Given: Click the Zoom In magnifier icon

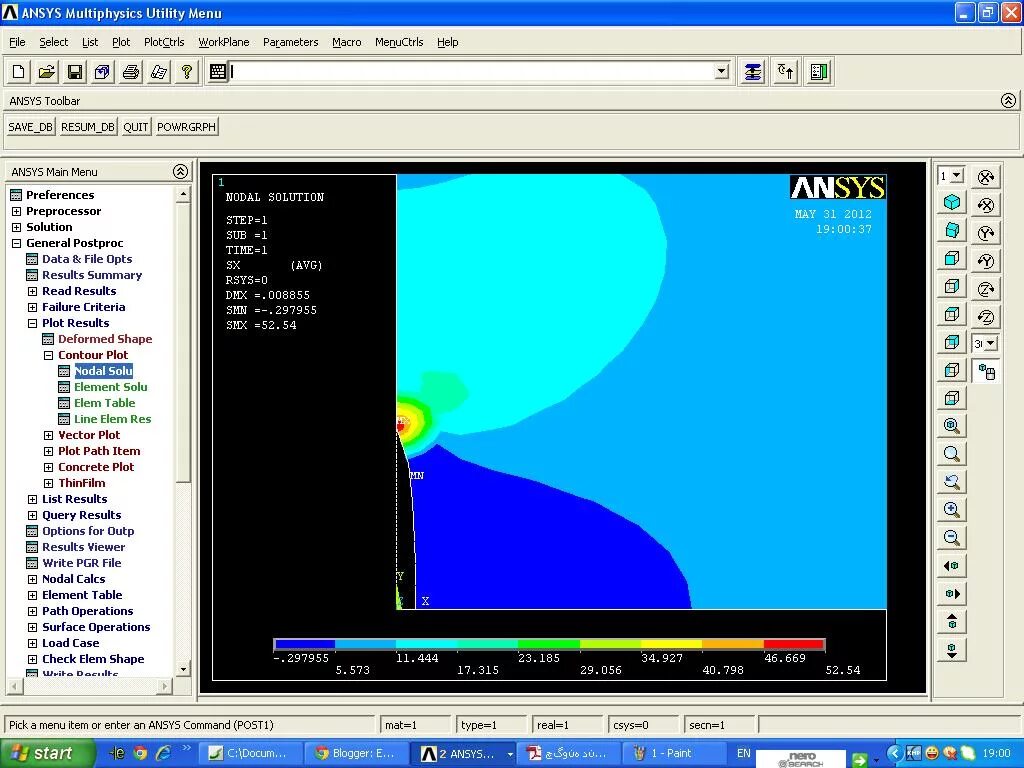Looking at the screenshot, I should coord(952,510).
